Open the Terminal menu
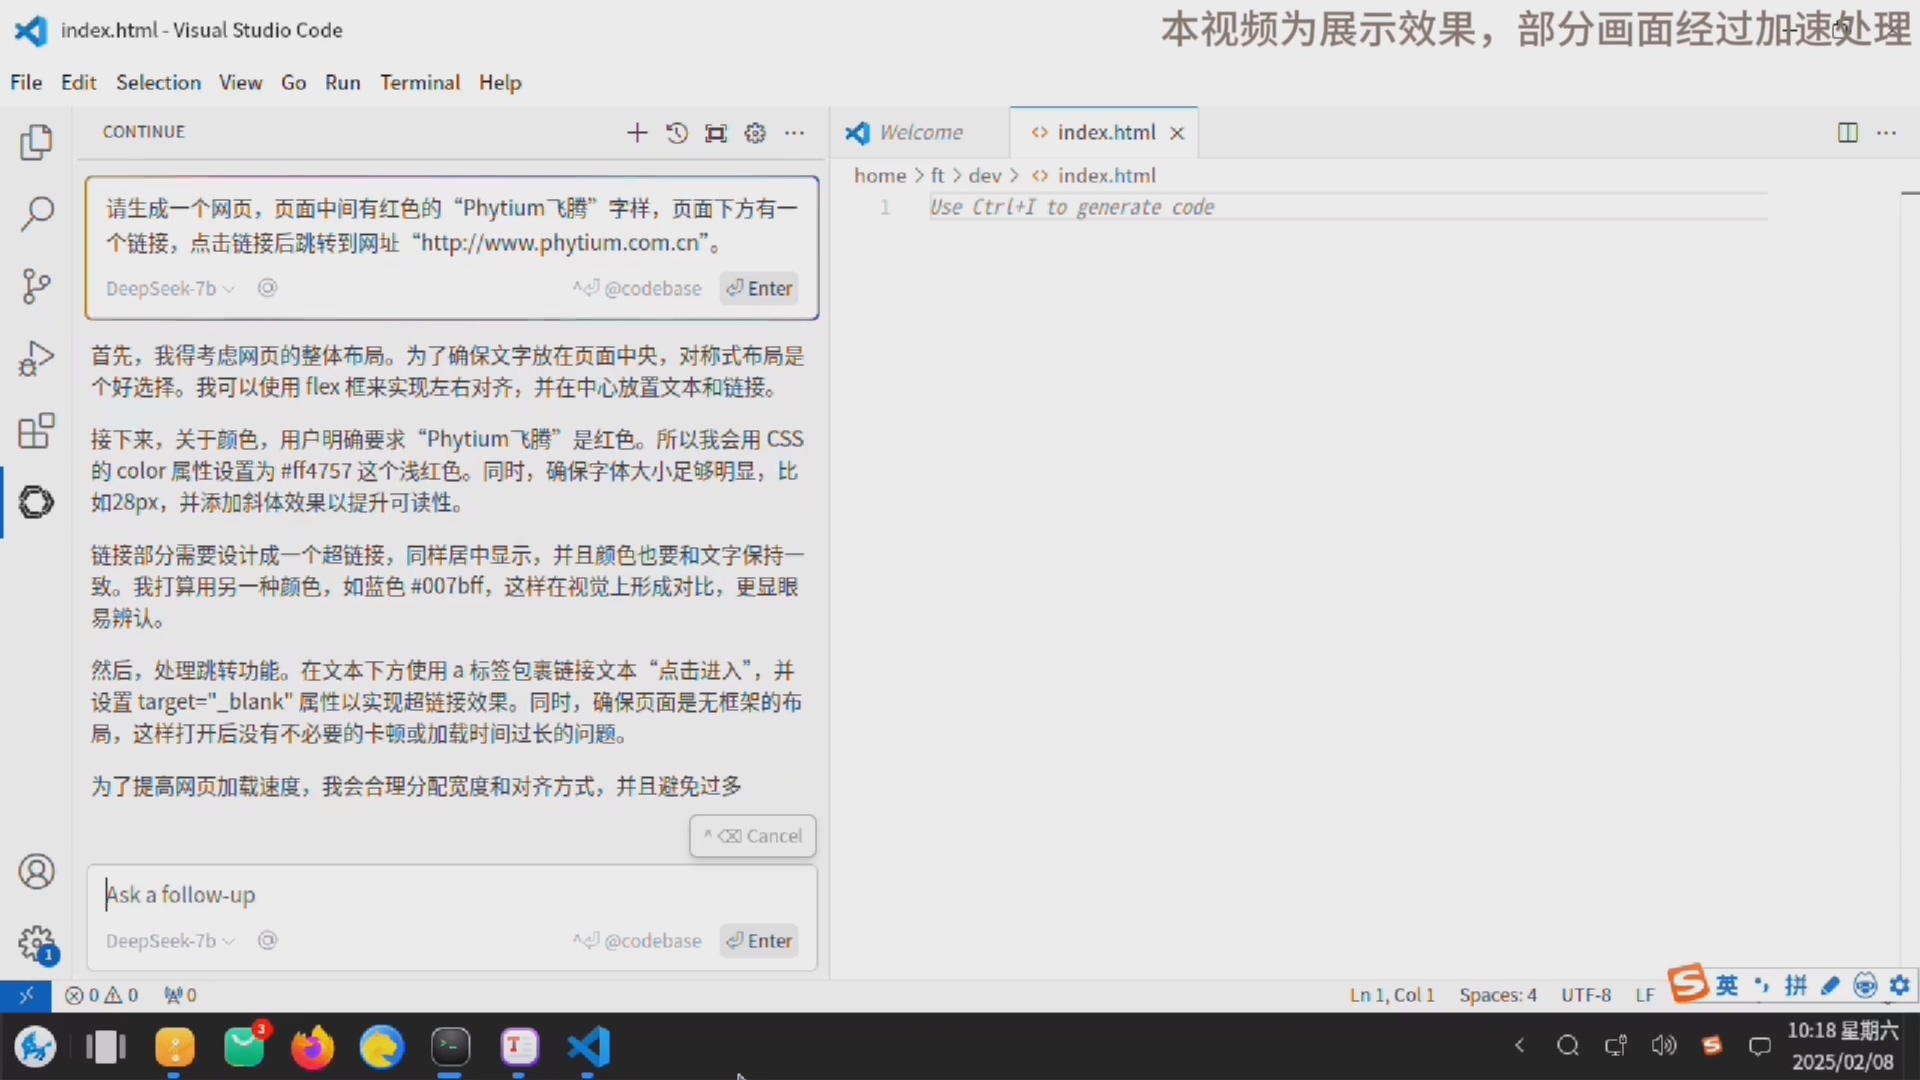1920x1080 pixels. point(419,83)
